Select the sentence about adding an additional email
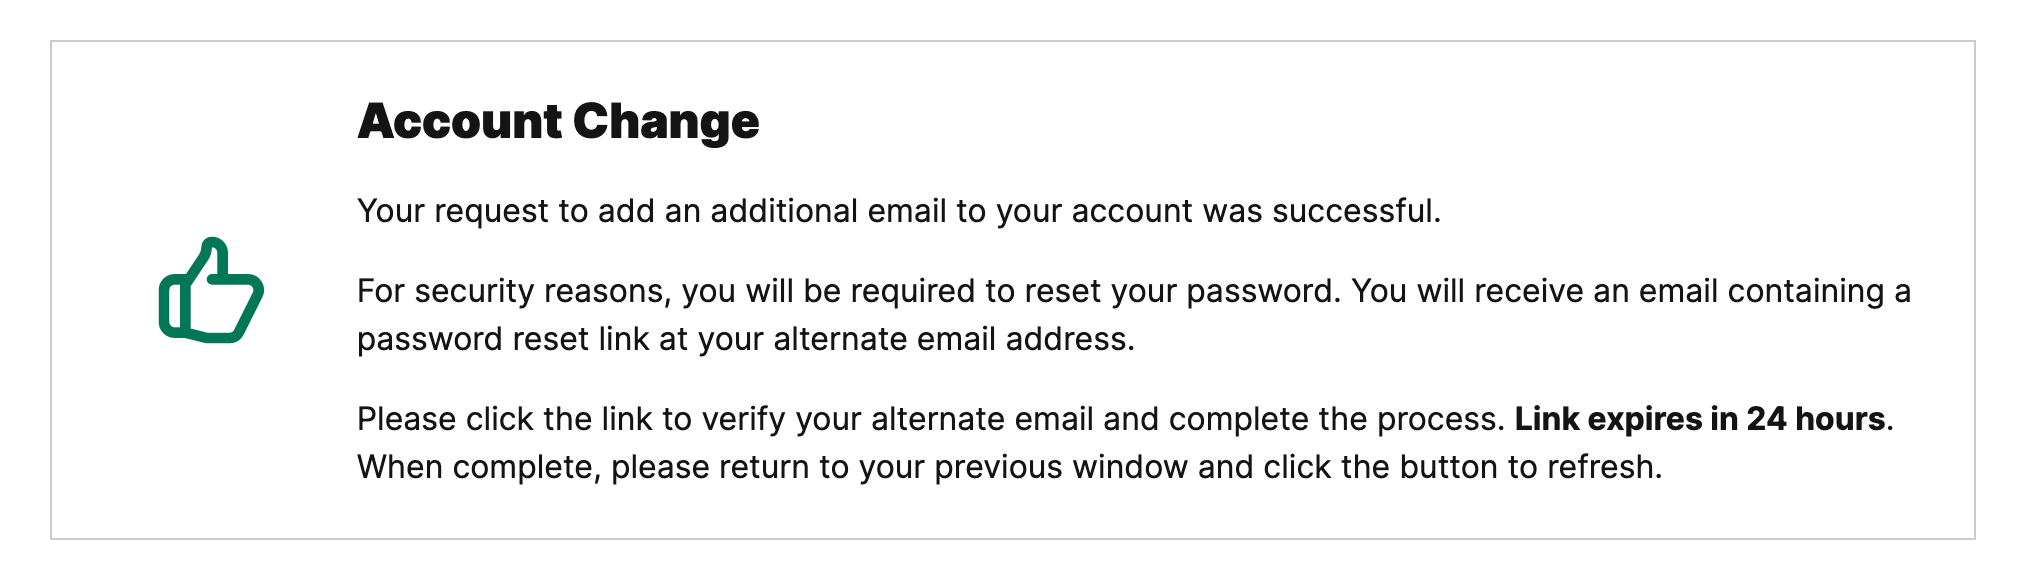 pyautogui.click(x=899, y=211)
